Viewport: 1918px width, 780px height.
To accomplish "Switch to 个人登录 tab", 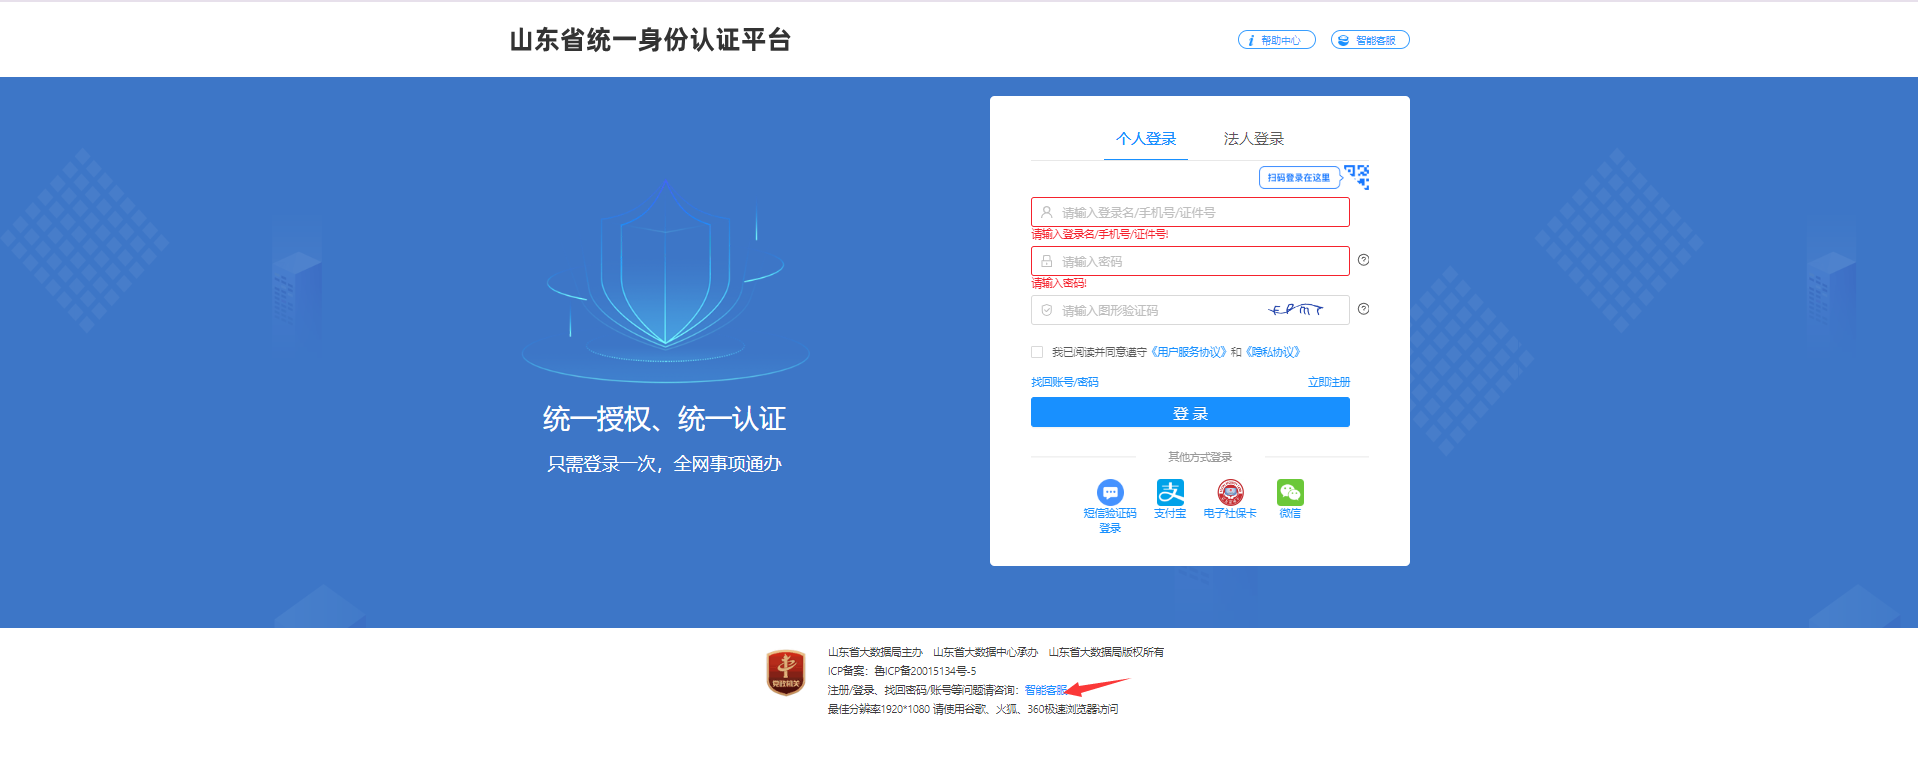I will [x=1146, y=139].
